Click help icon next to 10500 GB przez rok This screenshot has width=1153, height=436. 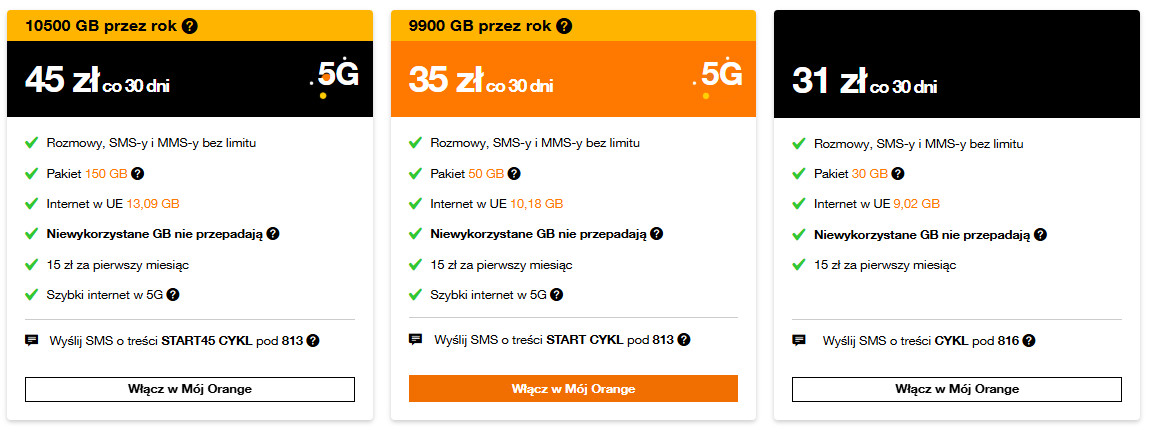[x=190, y=26]
